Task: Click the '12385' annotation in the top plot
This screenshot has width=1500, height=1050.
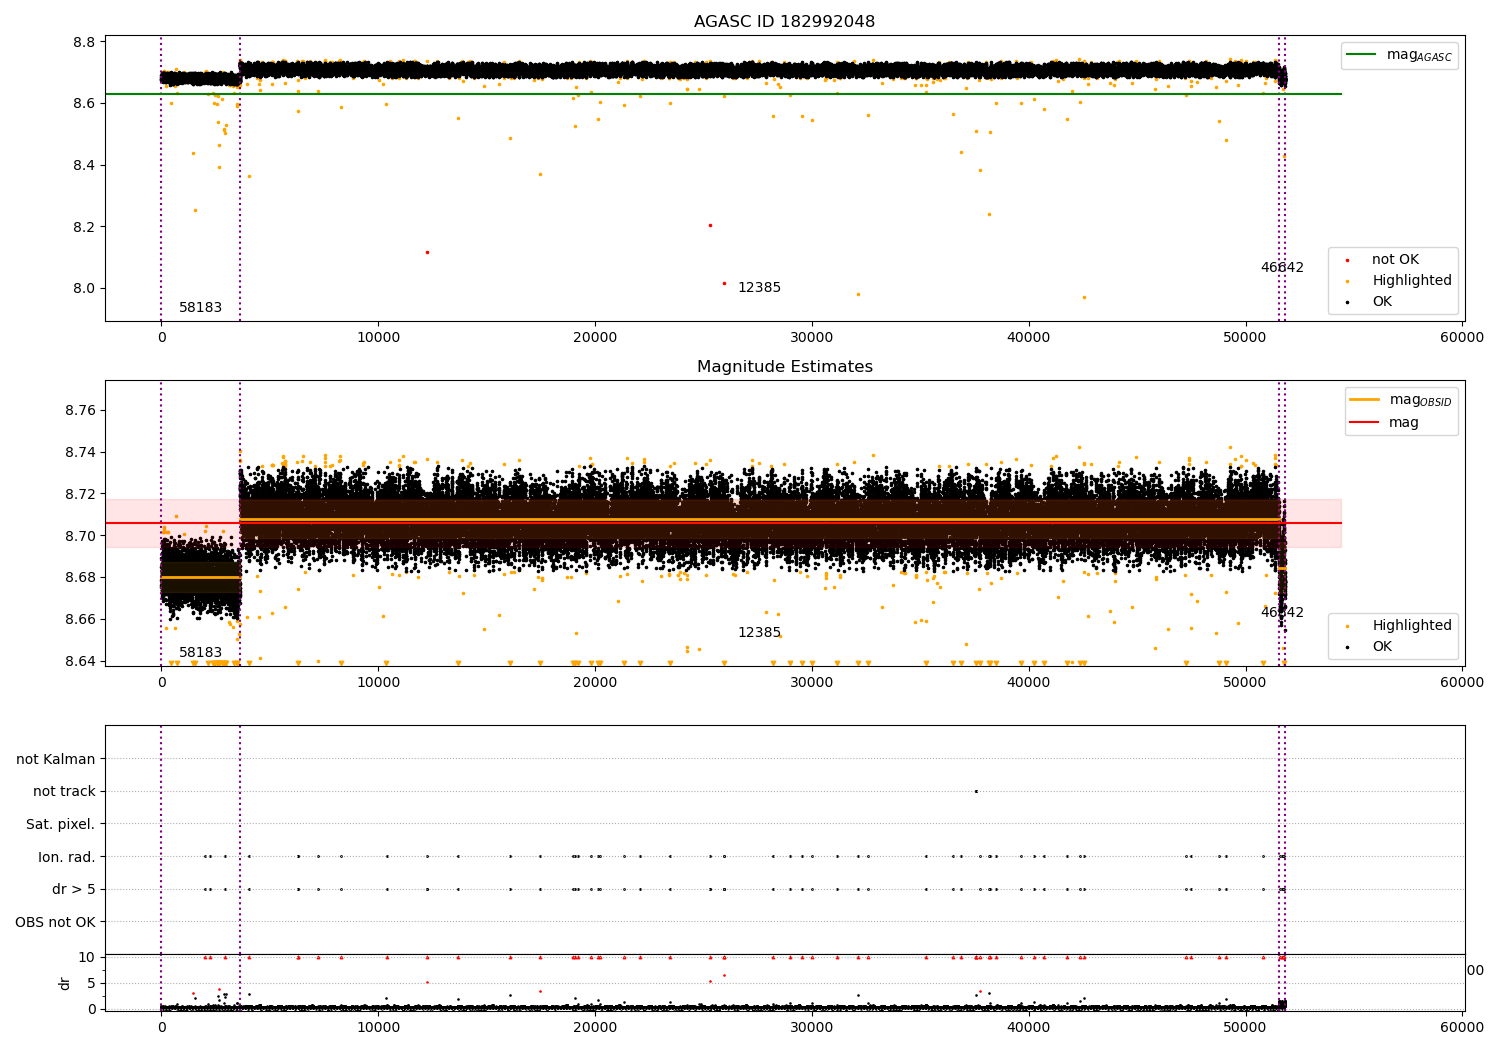Action: click(759, 288)
